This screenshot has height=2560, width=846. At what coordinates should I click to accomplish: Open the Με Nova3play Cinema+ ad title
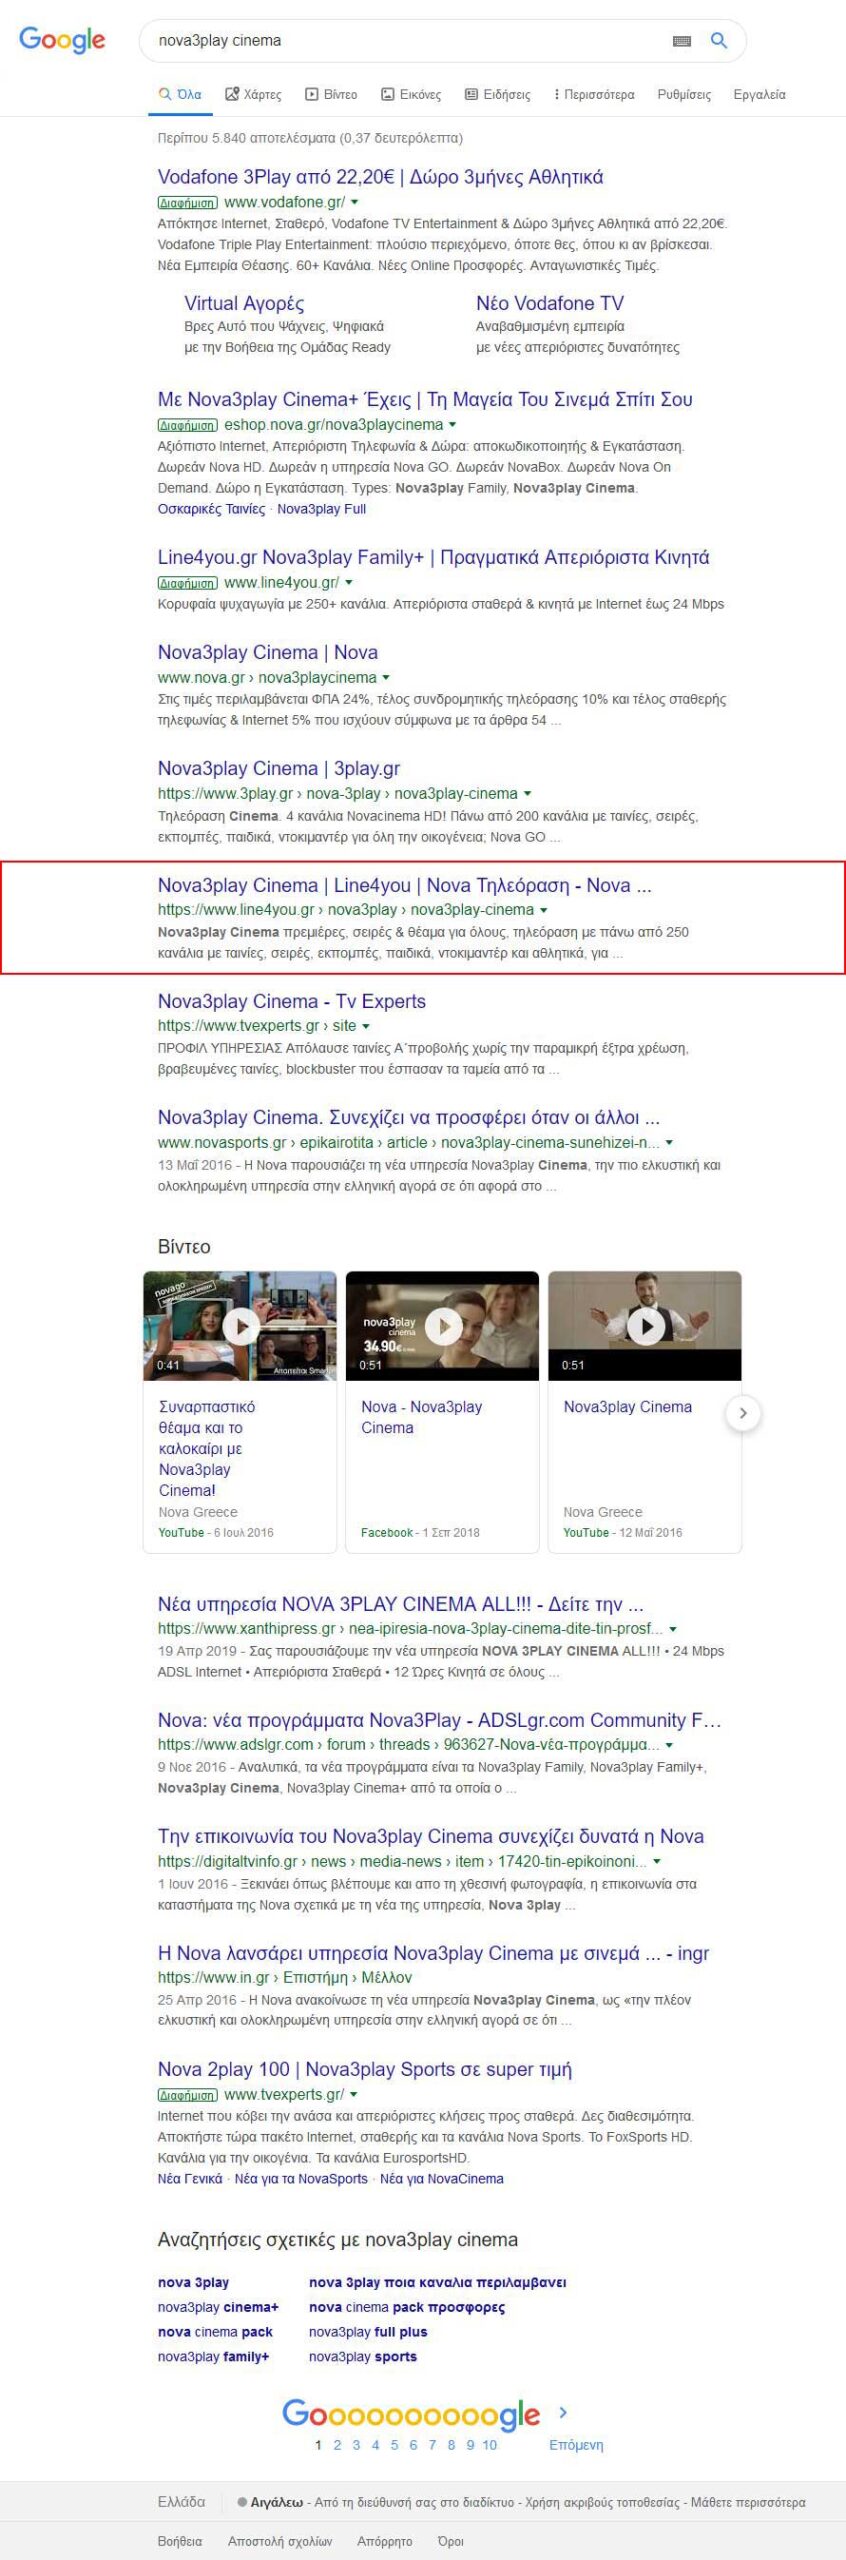click(x=425, y=399)
